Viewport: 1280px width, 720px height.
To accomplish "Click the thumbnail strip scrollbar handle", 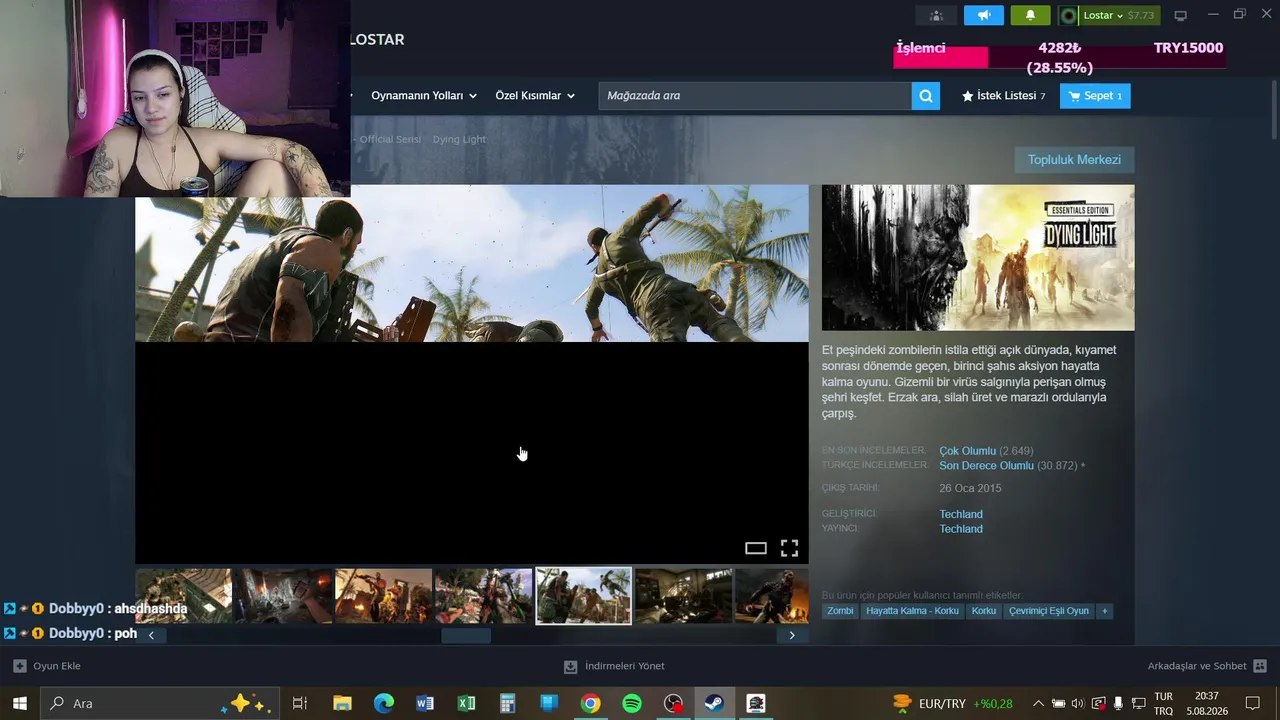I will 466,635.
